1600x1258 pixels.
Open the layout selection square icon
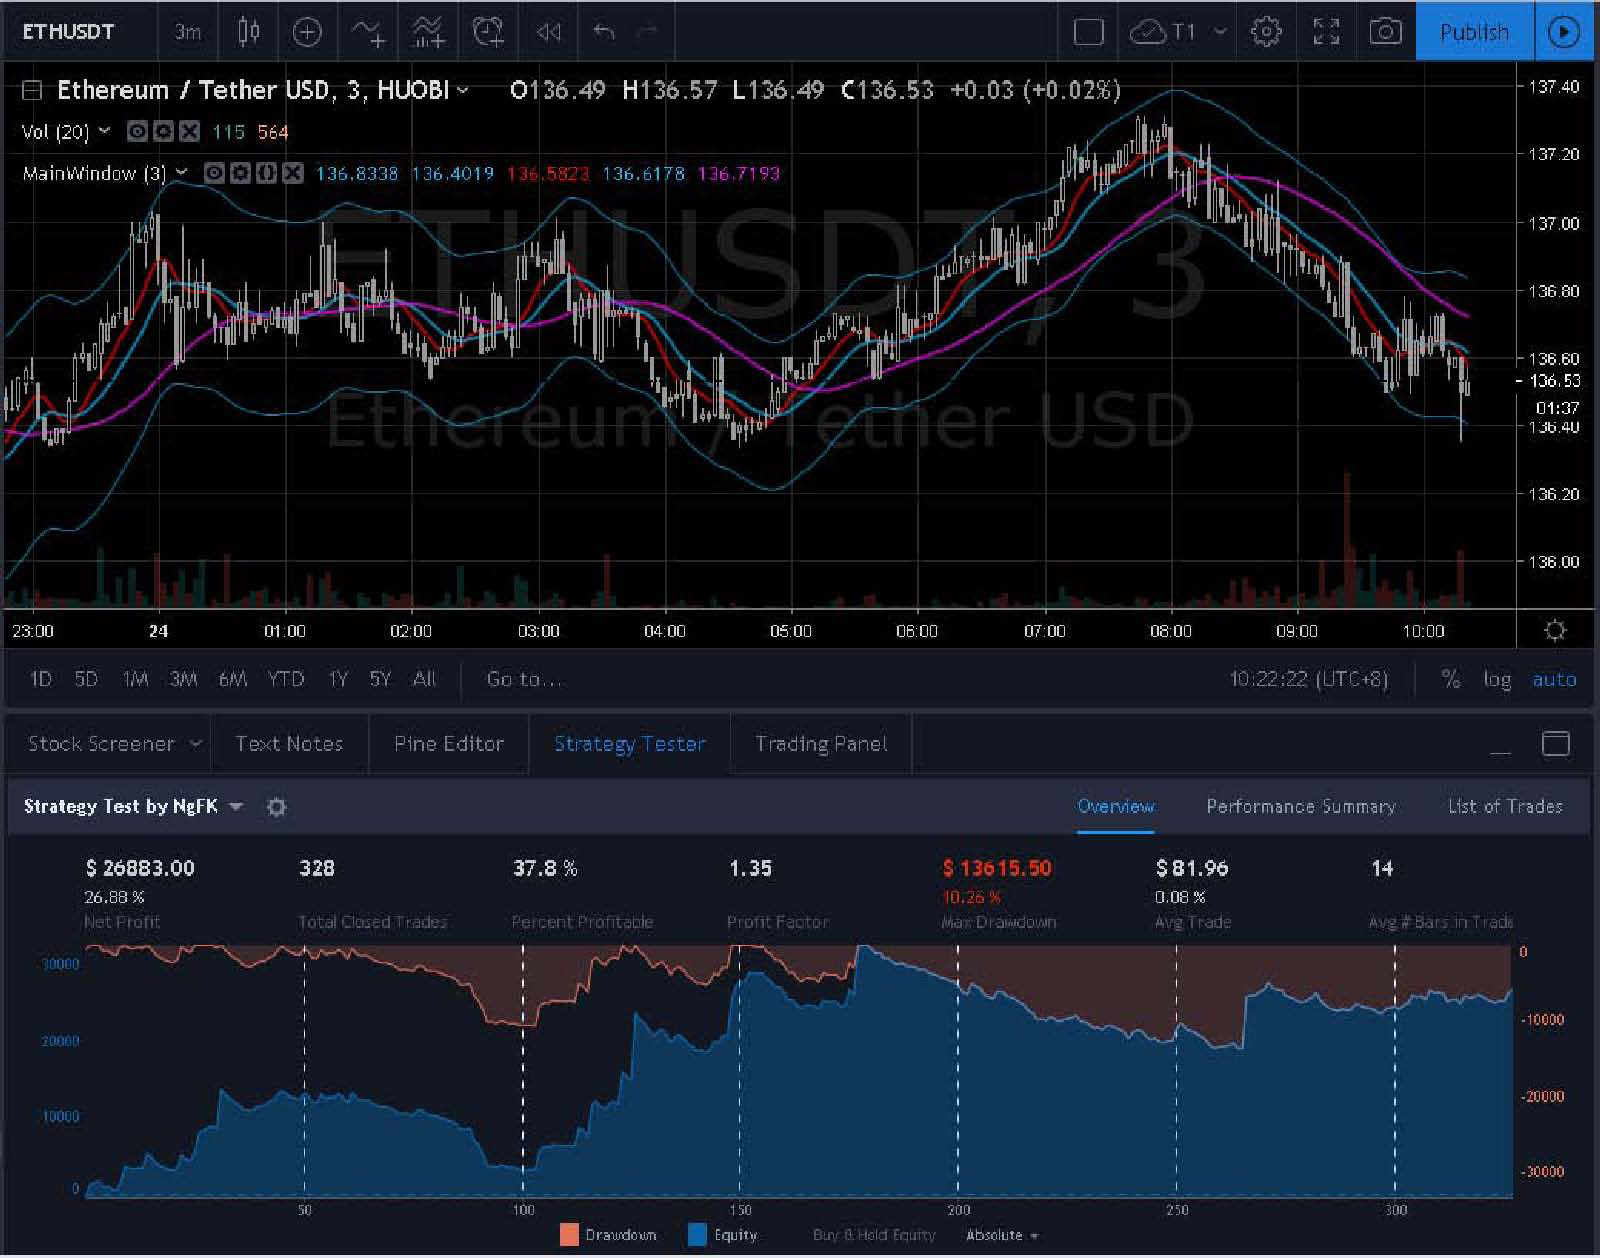click(1089, 32)
